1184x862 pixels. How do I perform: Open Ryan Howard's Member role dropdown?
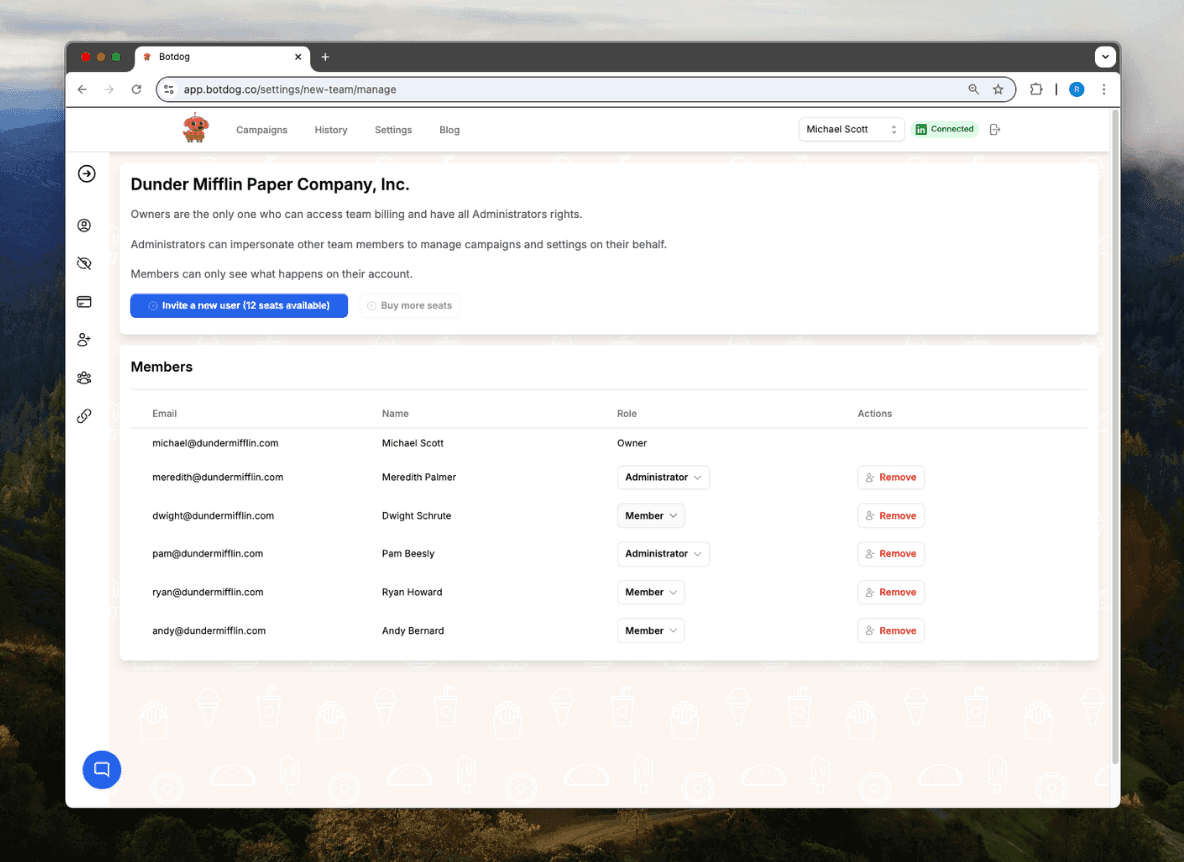point(651,592)
